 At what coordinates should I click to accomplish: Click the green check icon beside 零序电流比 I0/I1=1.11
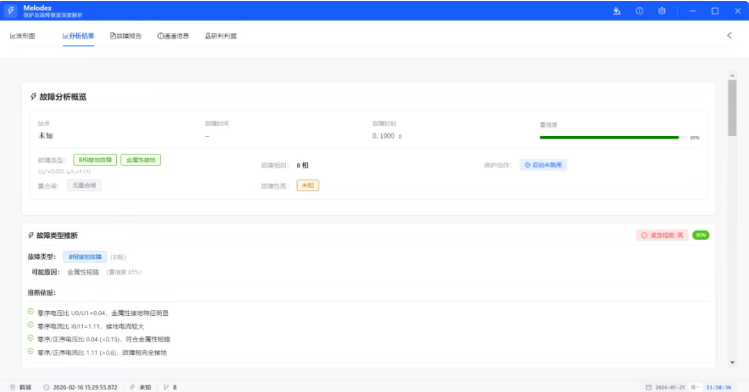31,325
